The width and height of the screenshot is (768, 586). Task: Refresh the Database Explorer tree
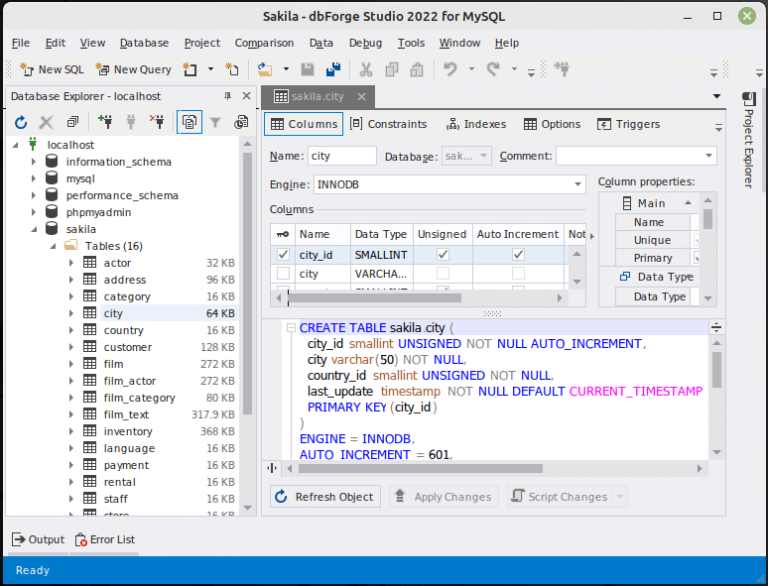pyautogui.click(x=20, y=122)
